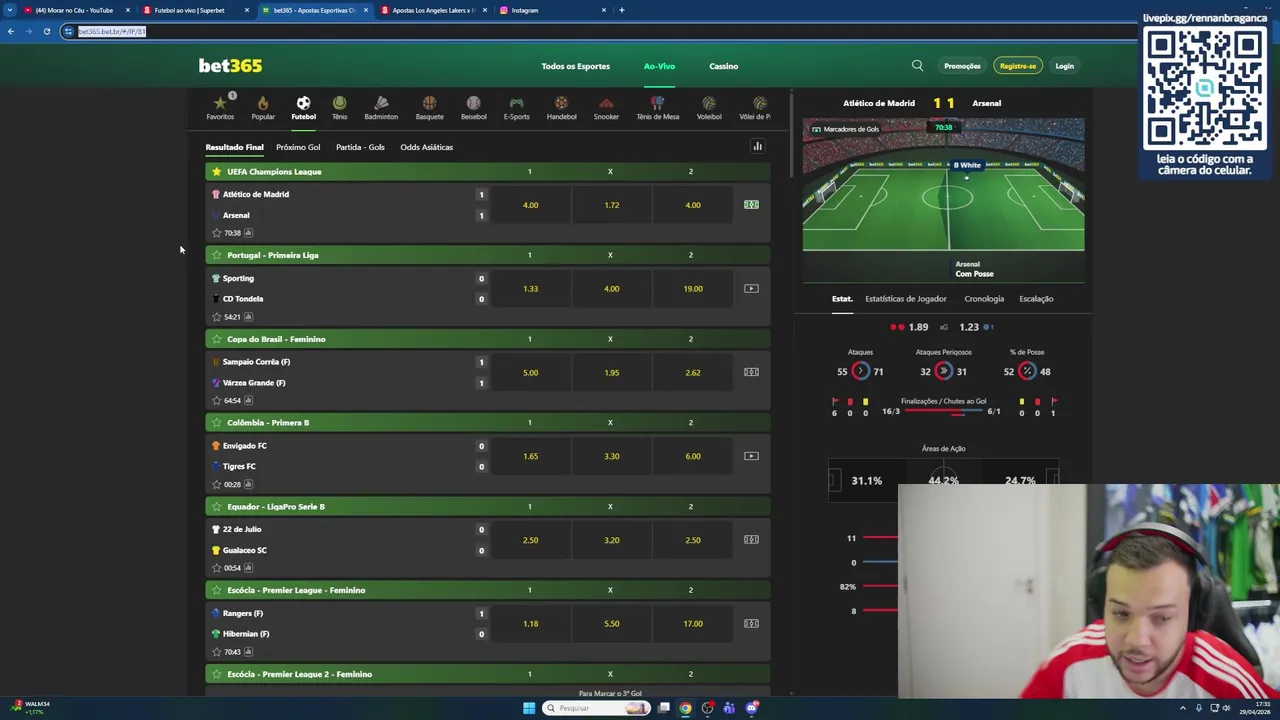Open match tracker icon for Atlético de Madrid
This screenshot has width=1280, height=720.
751,205
